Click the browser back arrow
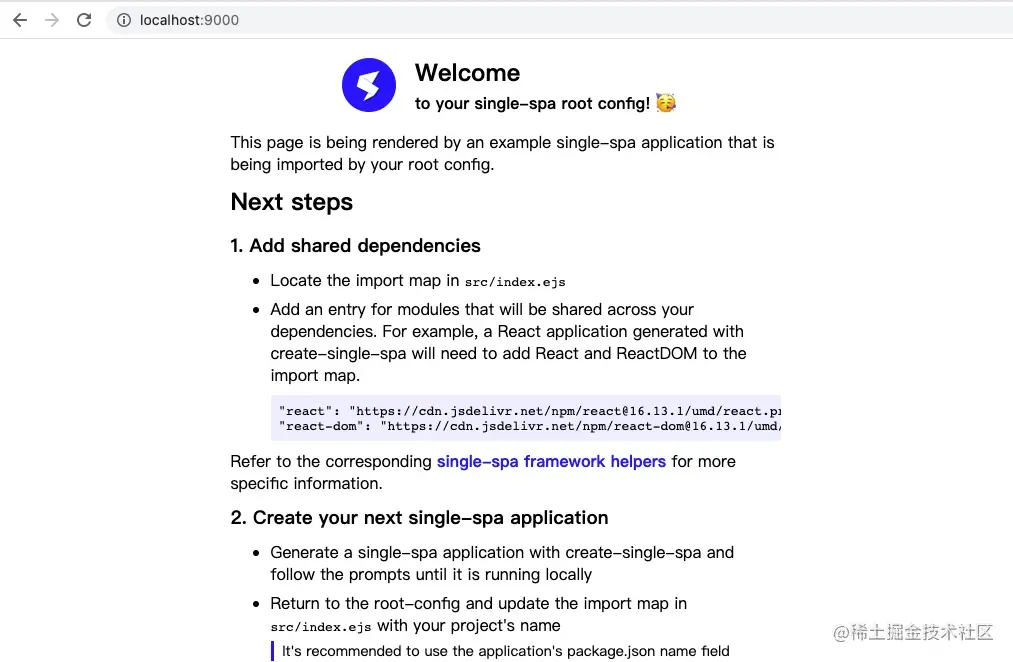This screenshot has width=1013, height=662. pos(20,20)
